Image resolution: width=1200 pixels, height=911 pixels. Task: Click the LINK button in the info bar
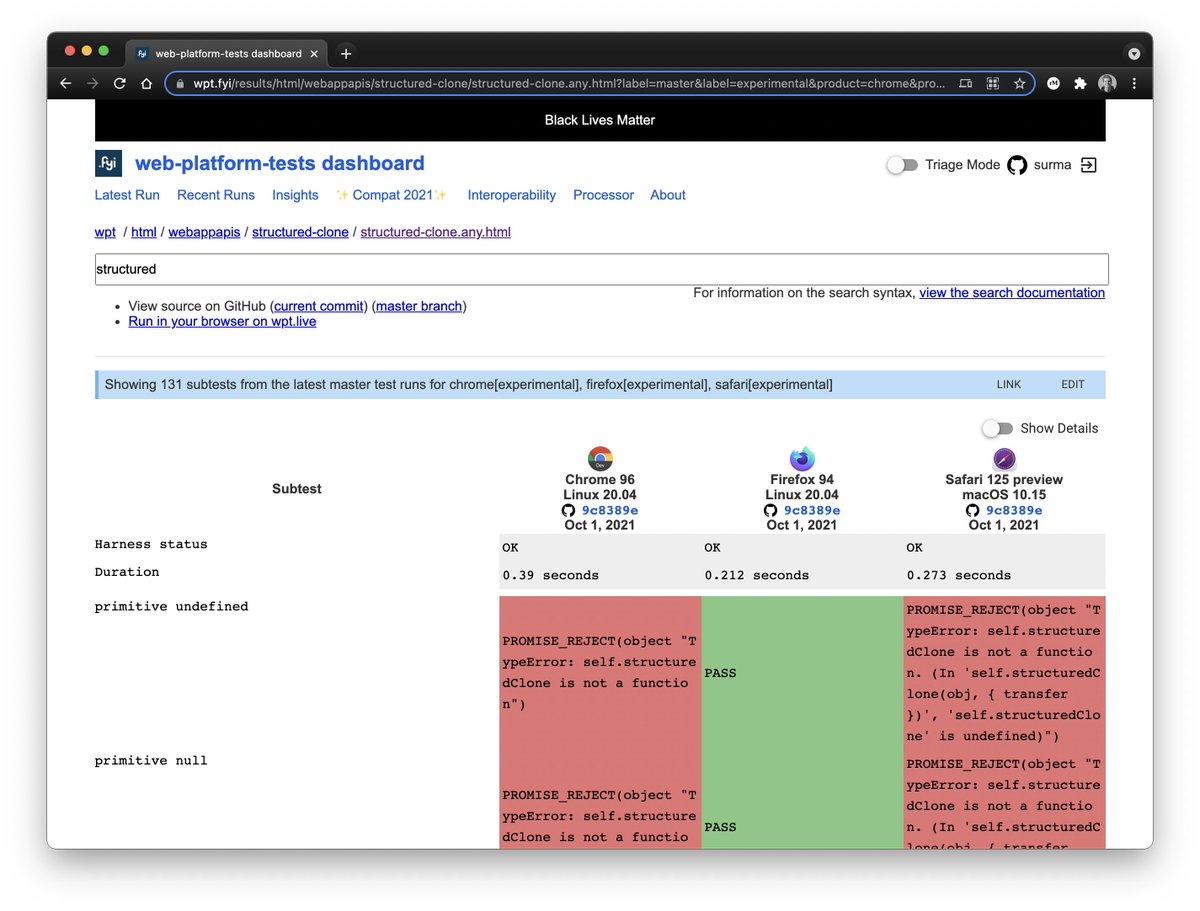point(1009,385)
